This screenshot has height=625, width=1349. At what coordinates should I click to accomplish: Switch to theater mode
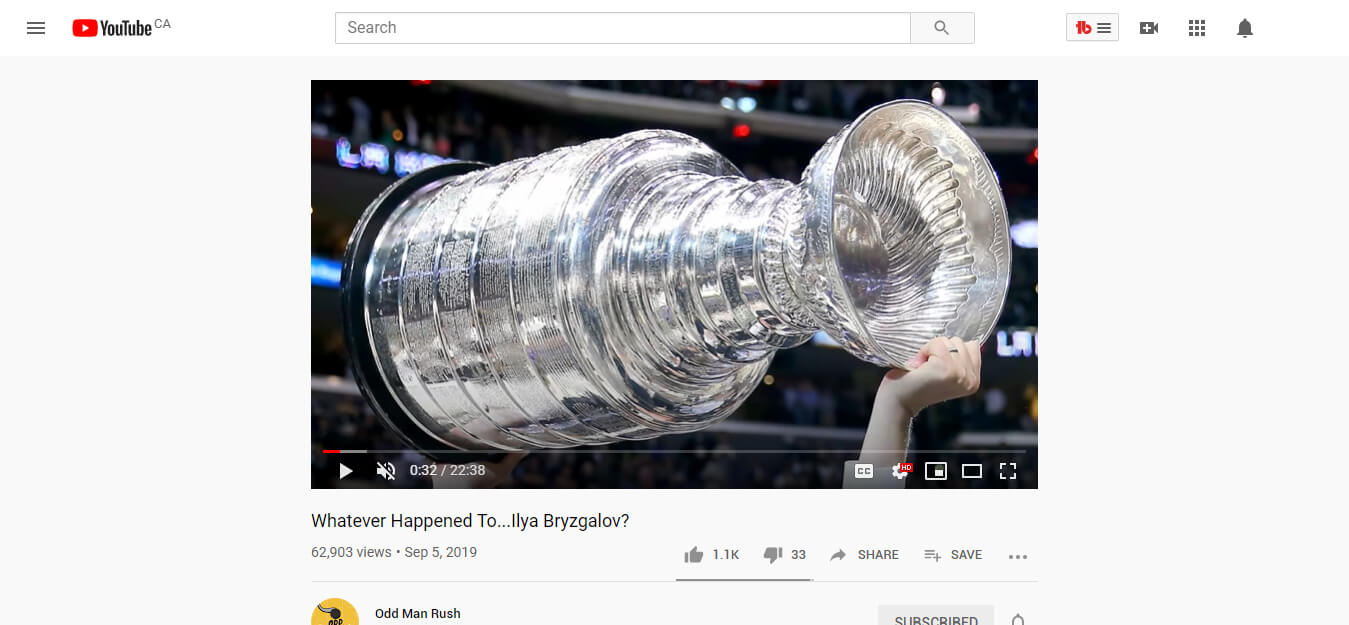(x=972, y=470)
